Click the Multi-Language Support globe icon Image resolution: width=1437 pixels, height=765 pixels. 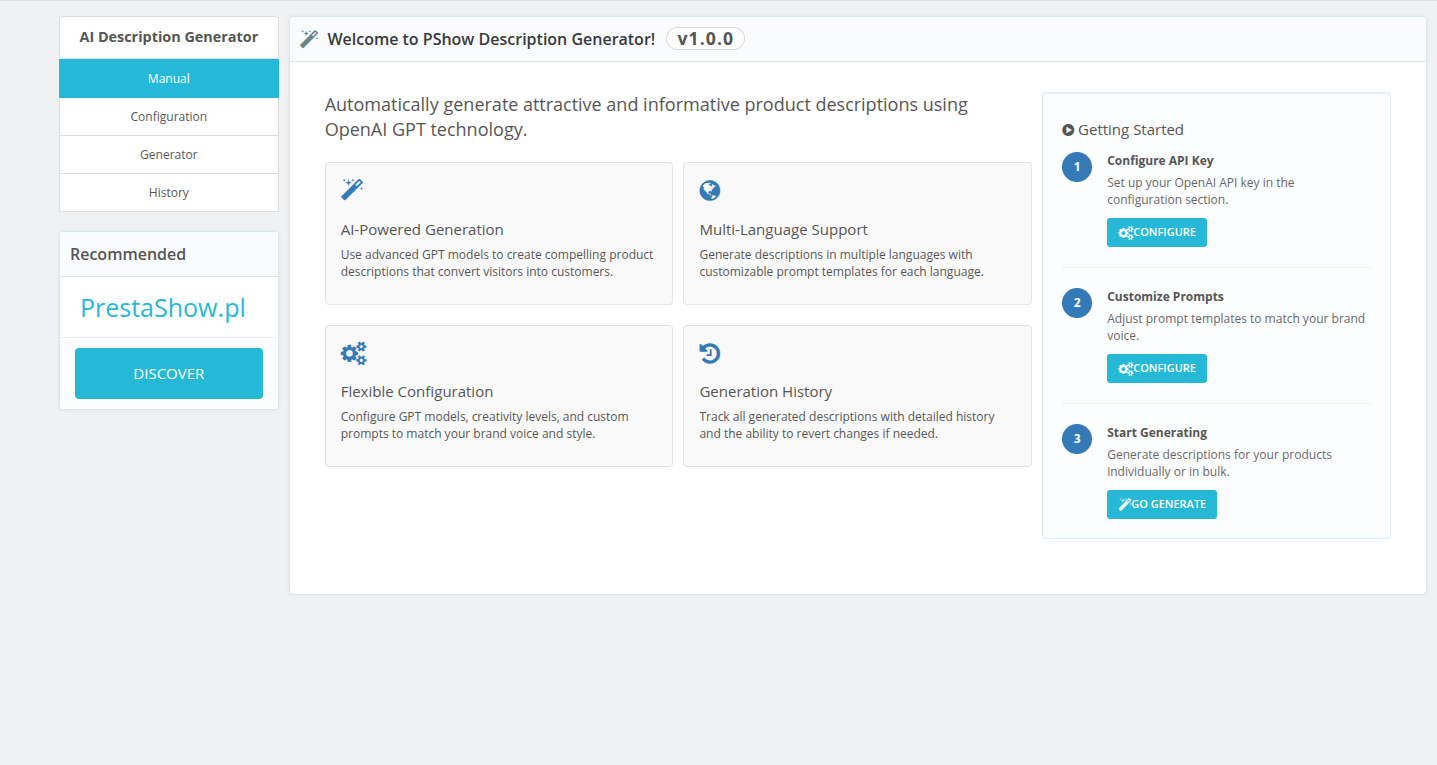click(710, 190)
